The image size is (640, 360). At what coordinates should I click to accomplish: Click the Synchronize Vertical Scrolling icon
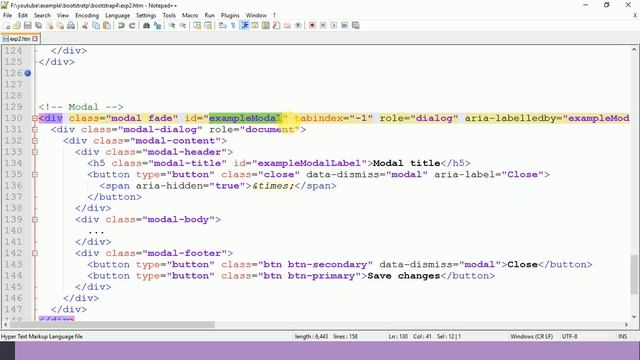(x=197, y=25)
